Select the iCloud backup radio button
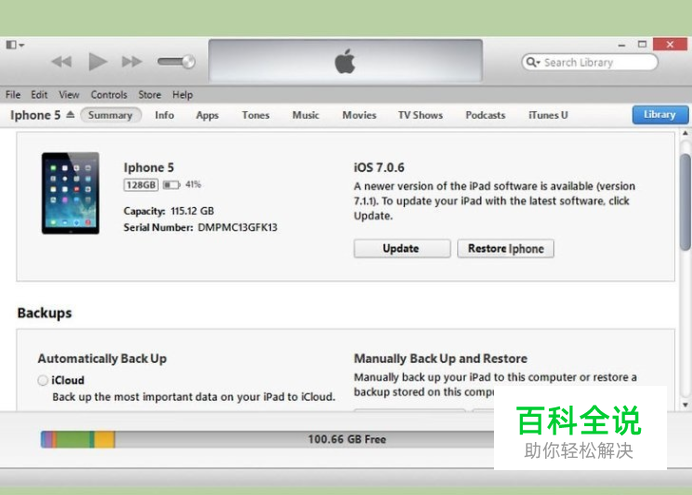The height and width of the screenshot is (495, 692). point(43,380)
